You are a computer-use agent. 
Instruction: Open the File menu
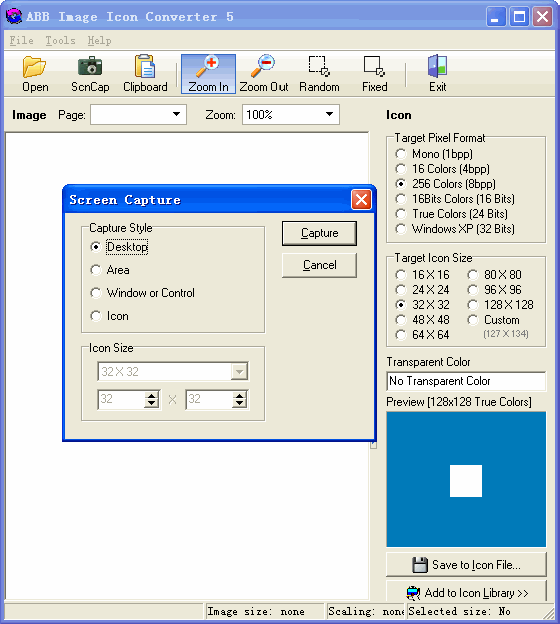click(21, 41)
